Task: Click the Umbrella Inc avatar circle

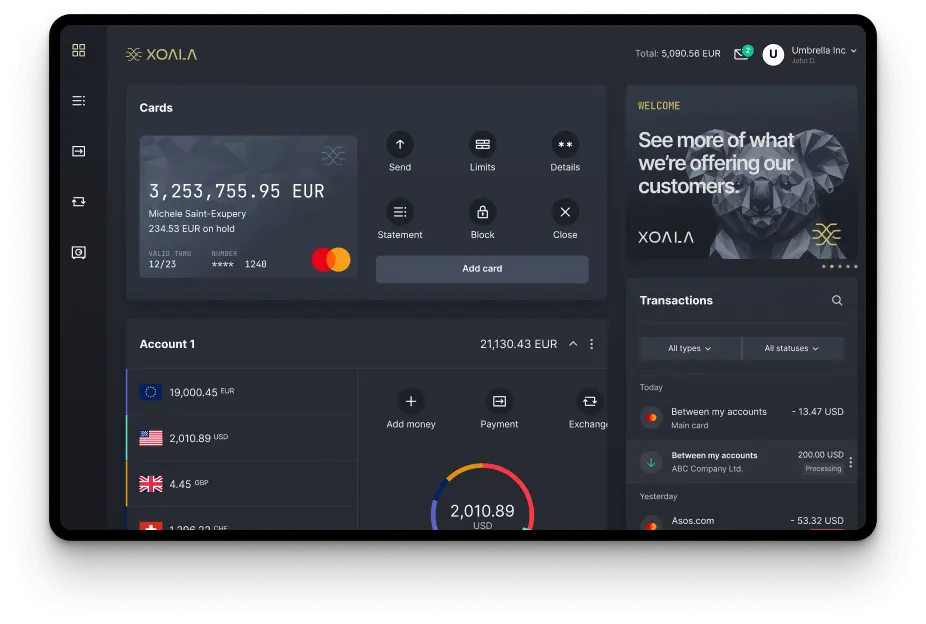Action: [773, 54]
